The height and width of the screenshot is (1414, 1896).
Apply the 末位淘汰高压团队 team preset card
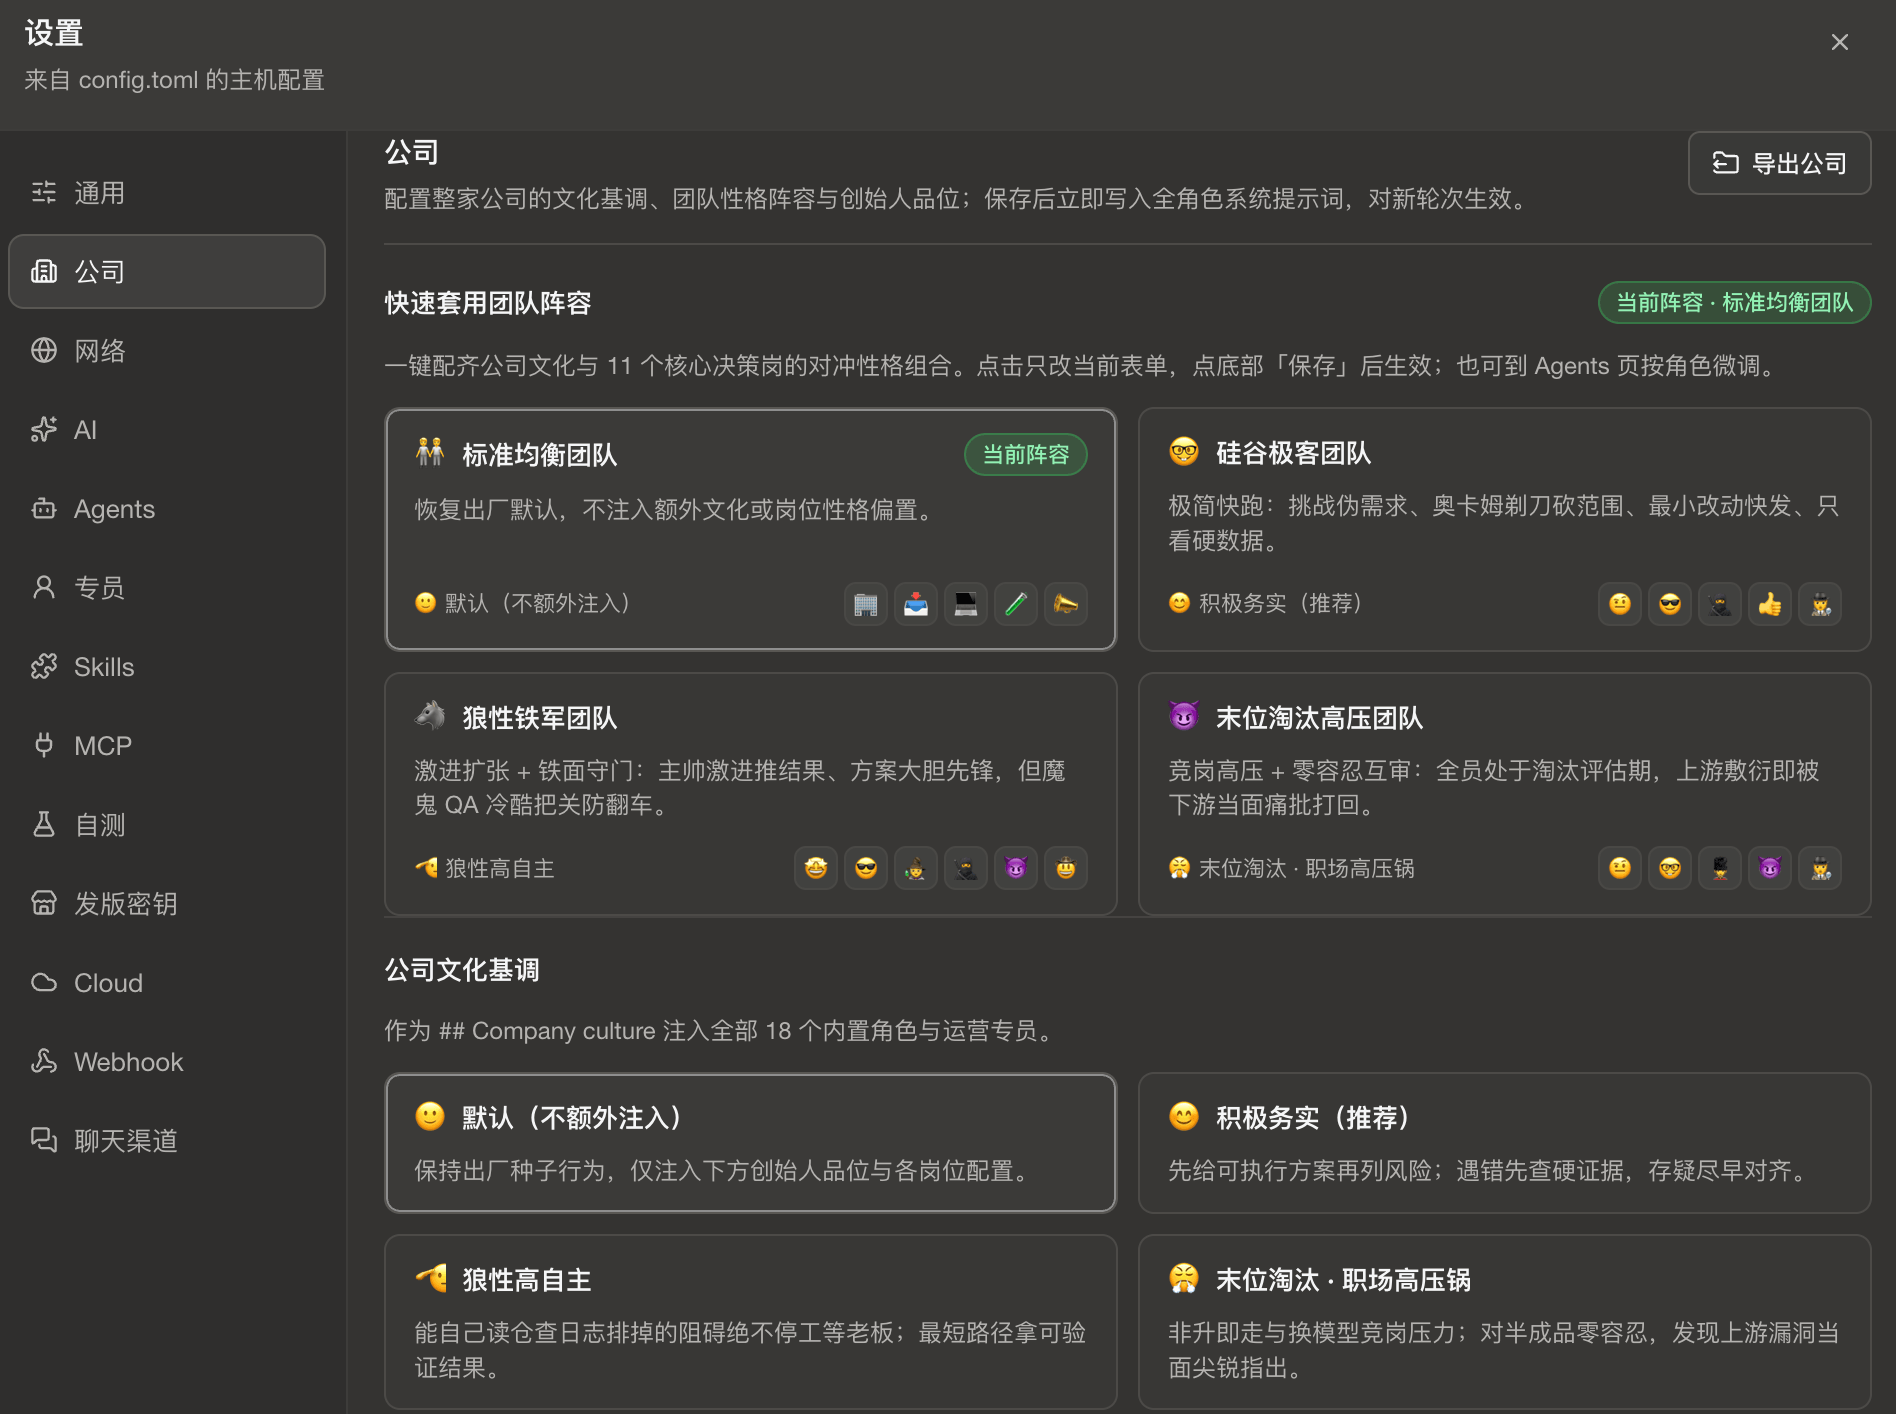coord(1504,794)
